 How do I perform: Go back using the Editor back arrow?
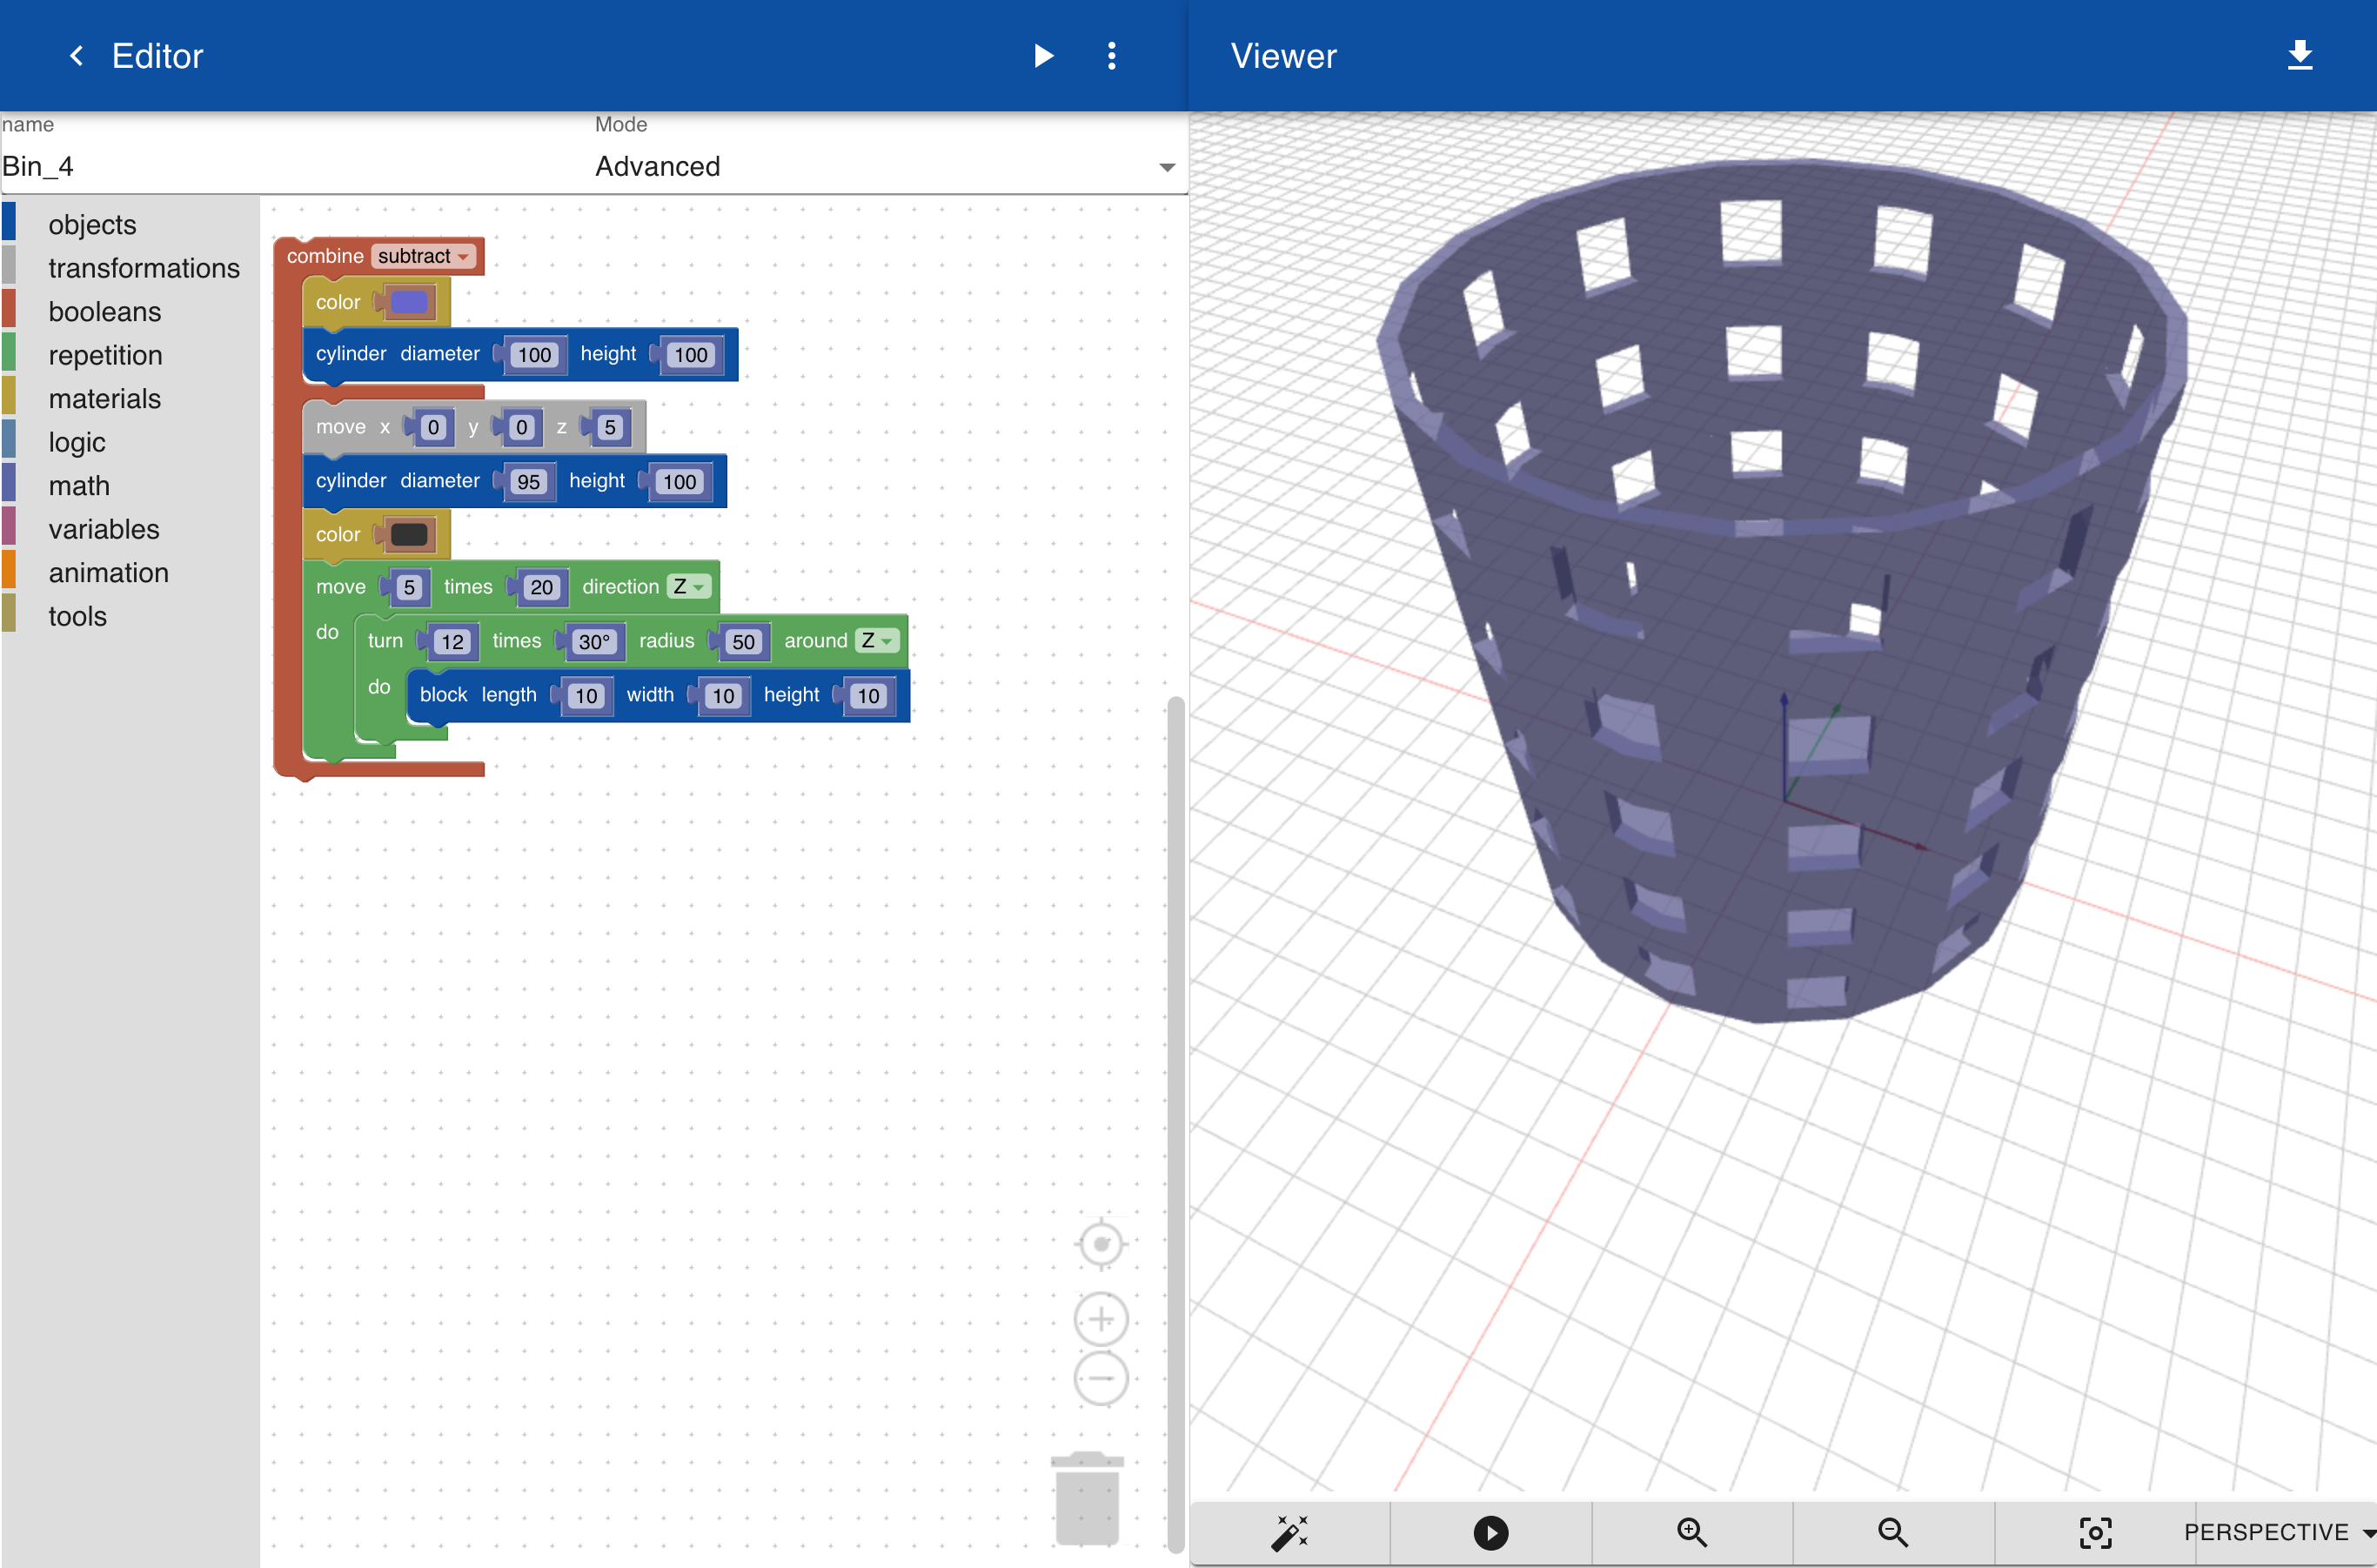[76, 56]
